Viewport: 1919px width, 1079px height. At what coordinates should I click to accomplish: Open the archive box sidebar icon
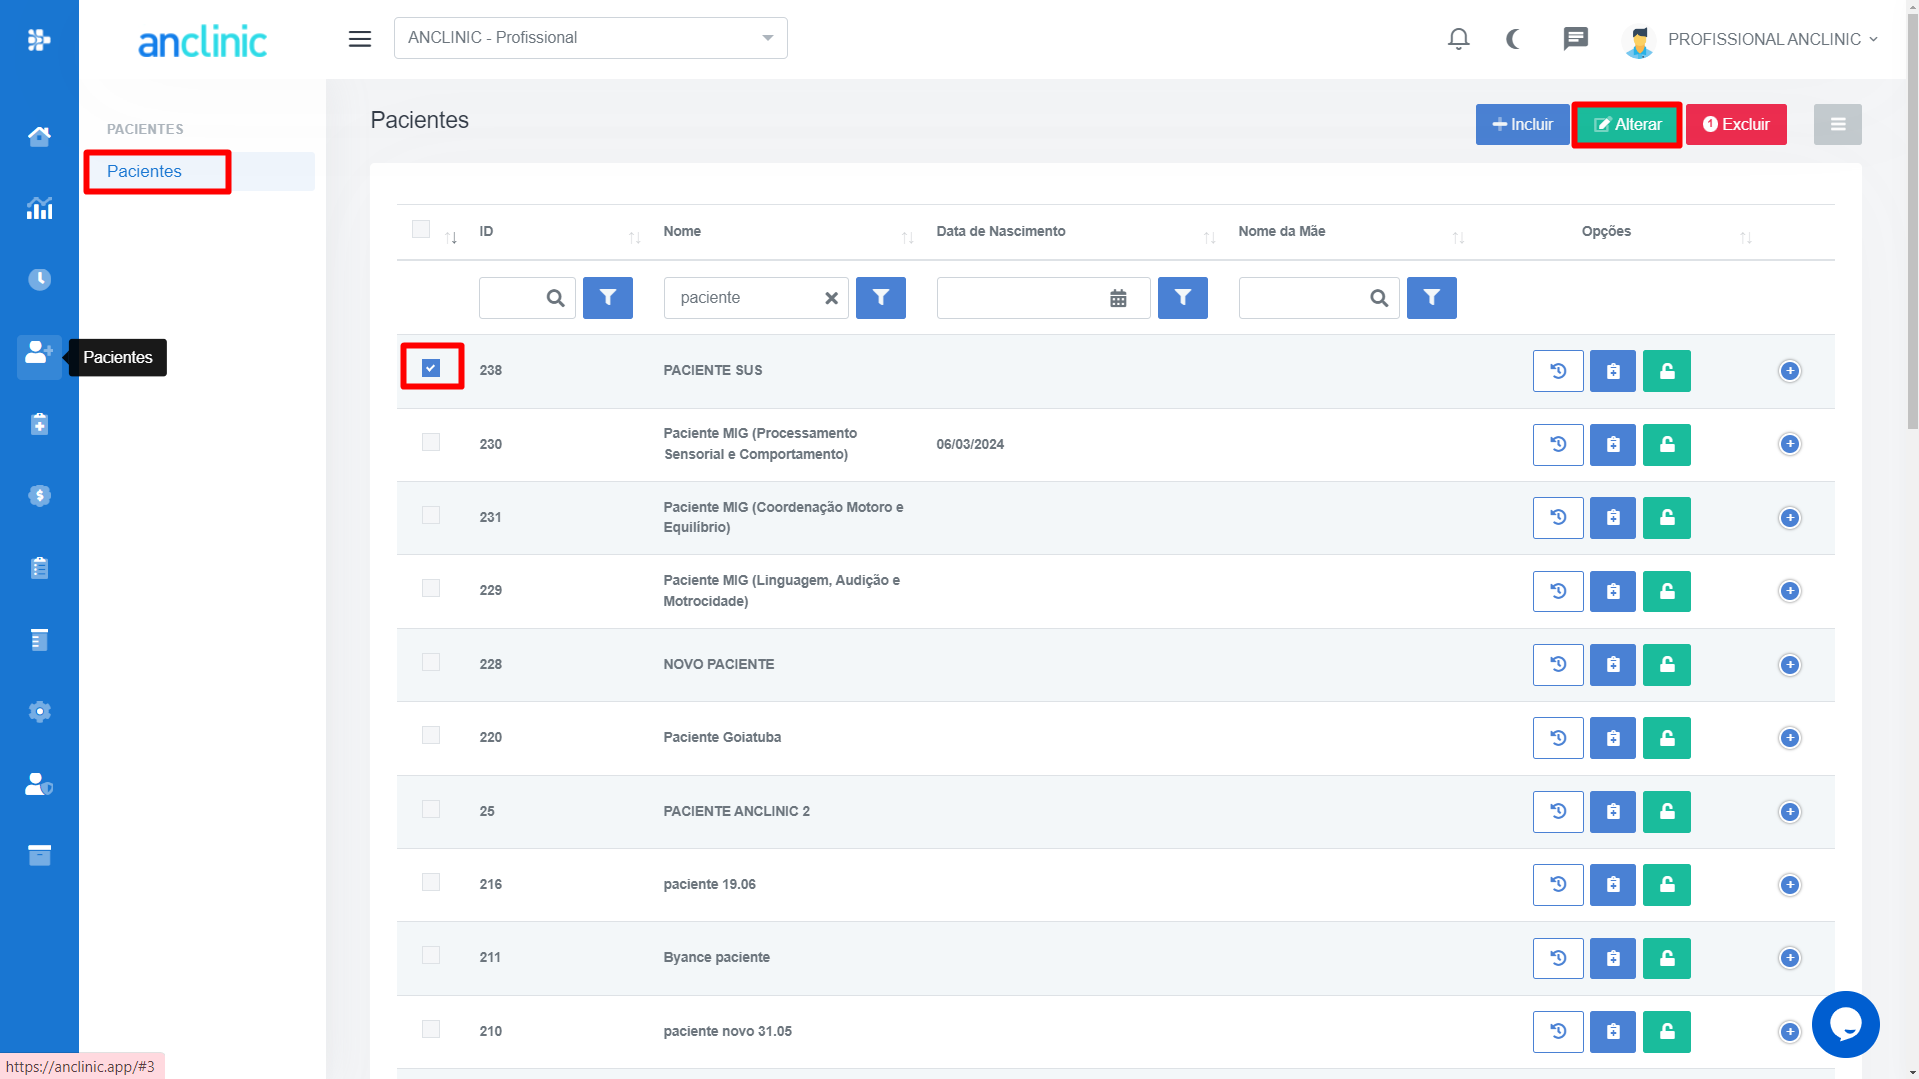tap(39, 856)
